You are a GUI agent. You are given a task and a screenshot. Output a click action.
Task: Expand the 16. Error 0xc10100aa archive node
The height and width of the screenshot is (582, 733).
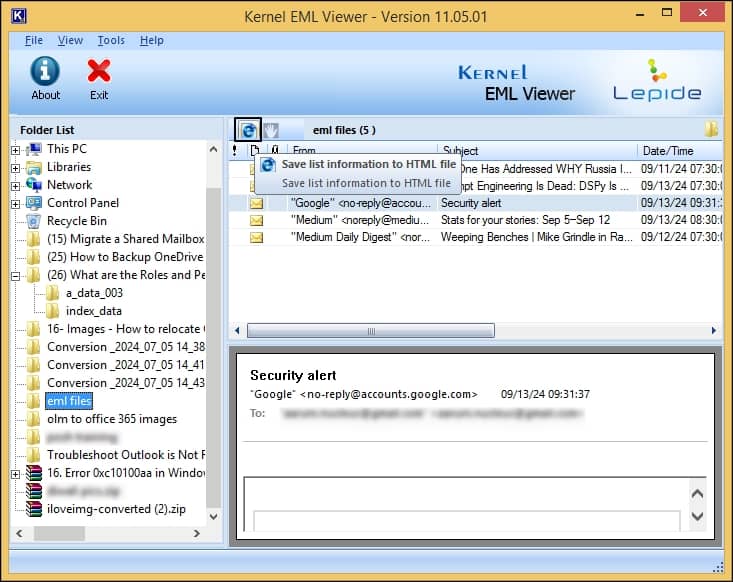(15, 474)
